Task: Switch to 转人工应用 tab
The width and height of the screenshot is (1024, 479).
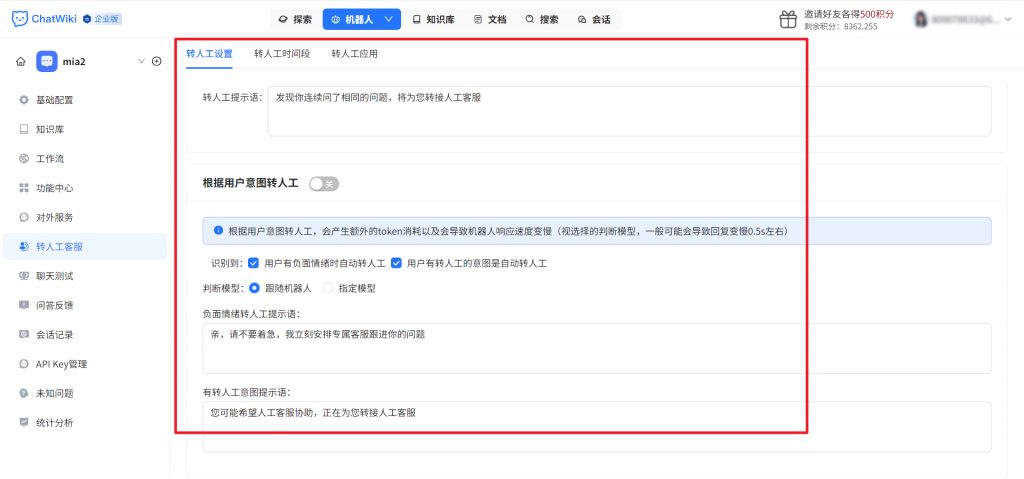Action: 355,54
